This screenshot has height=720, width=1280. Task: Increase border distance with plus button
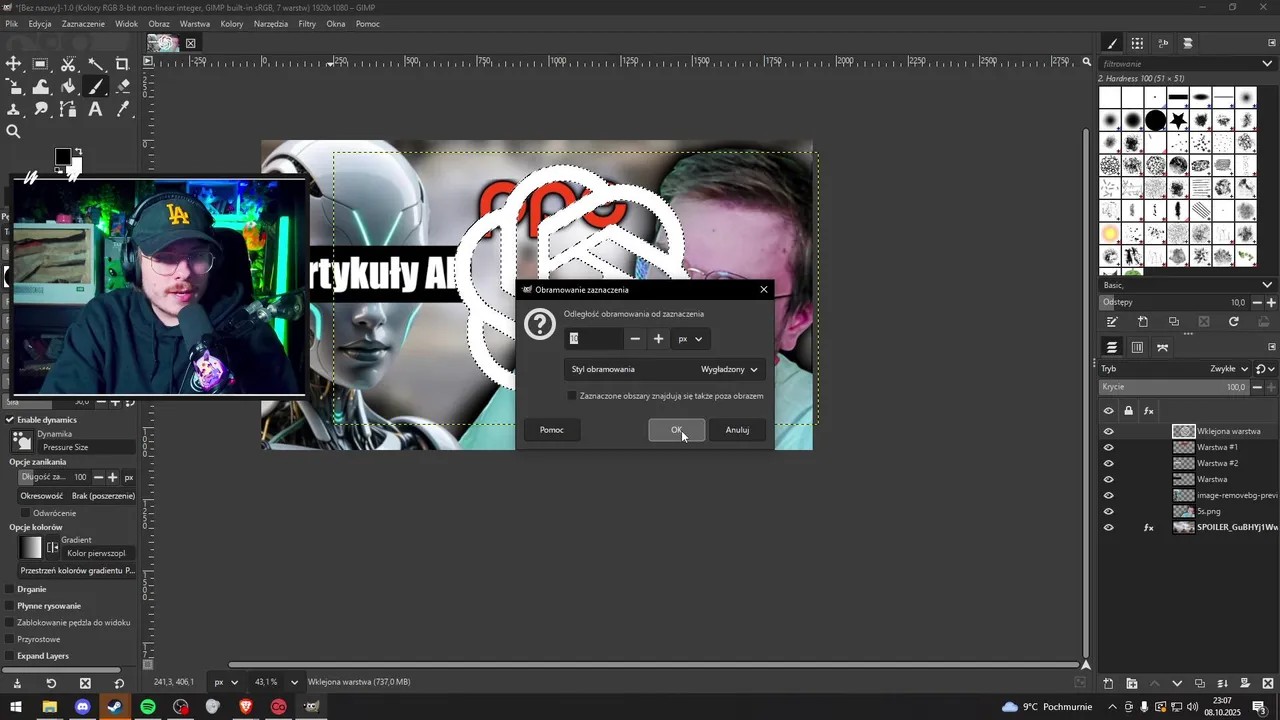(658, 339)
